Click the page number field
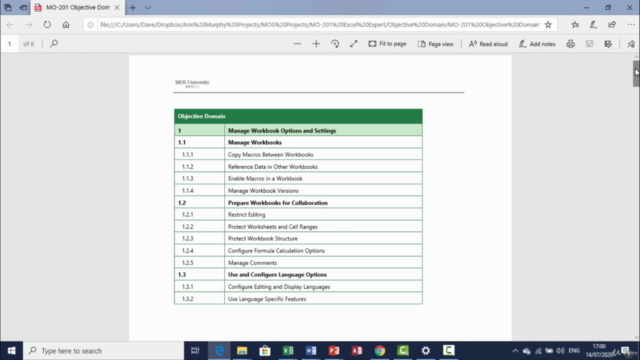Viewport: 640px width, 360px height. 9,44
